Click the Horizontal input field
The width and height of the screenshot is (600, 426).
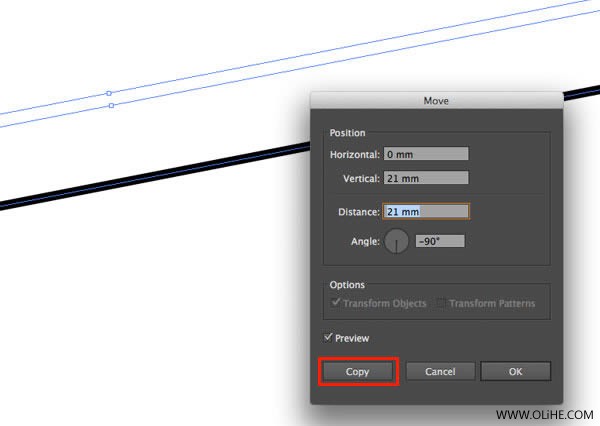pos(426,154)
